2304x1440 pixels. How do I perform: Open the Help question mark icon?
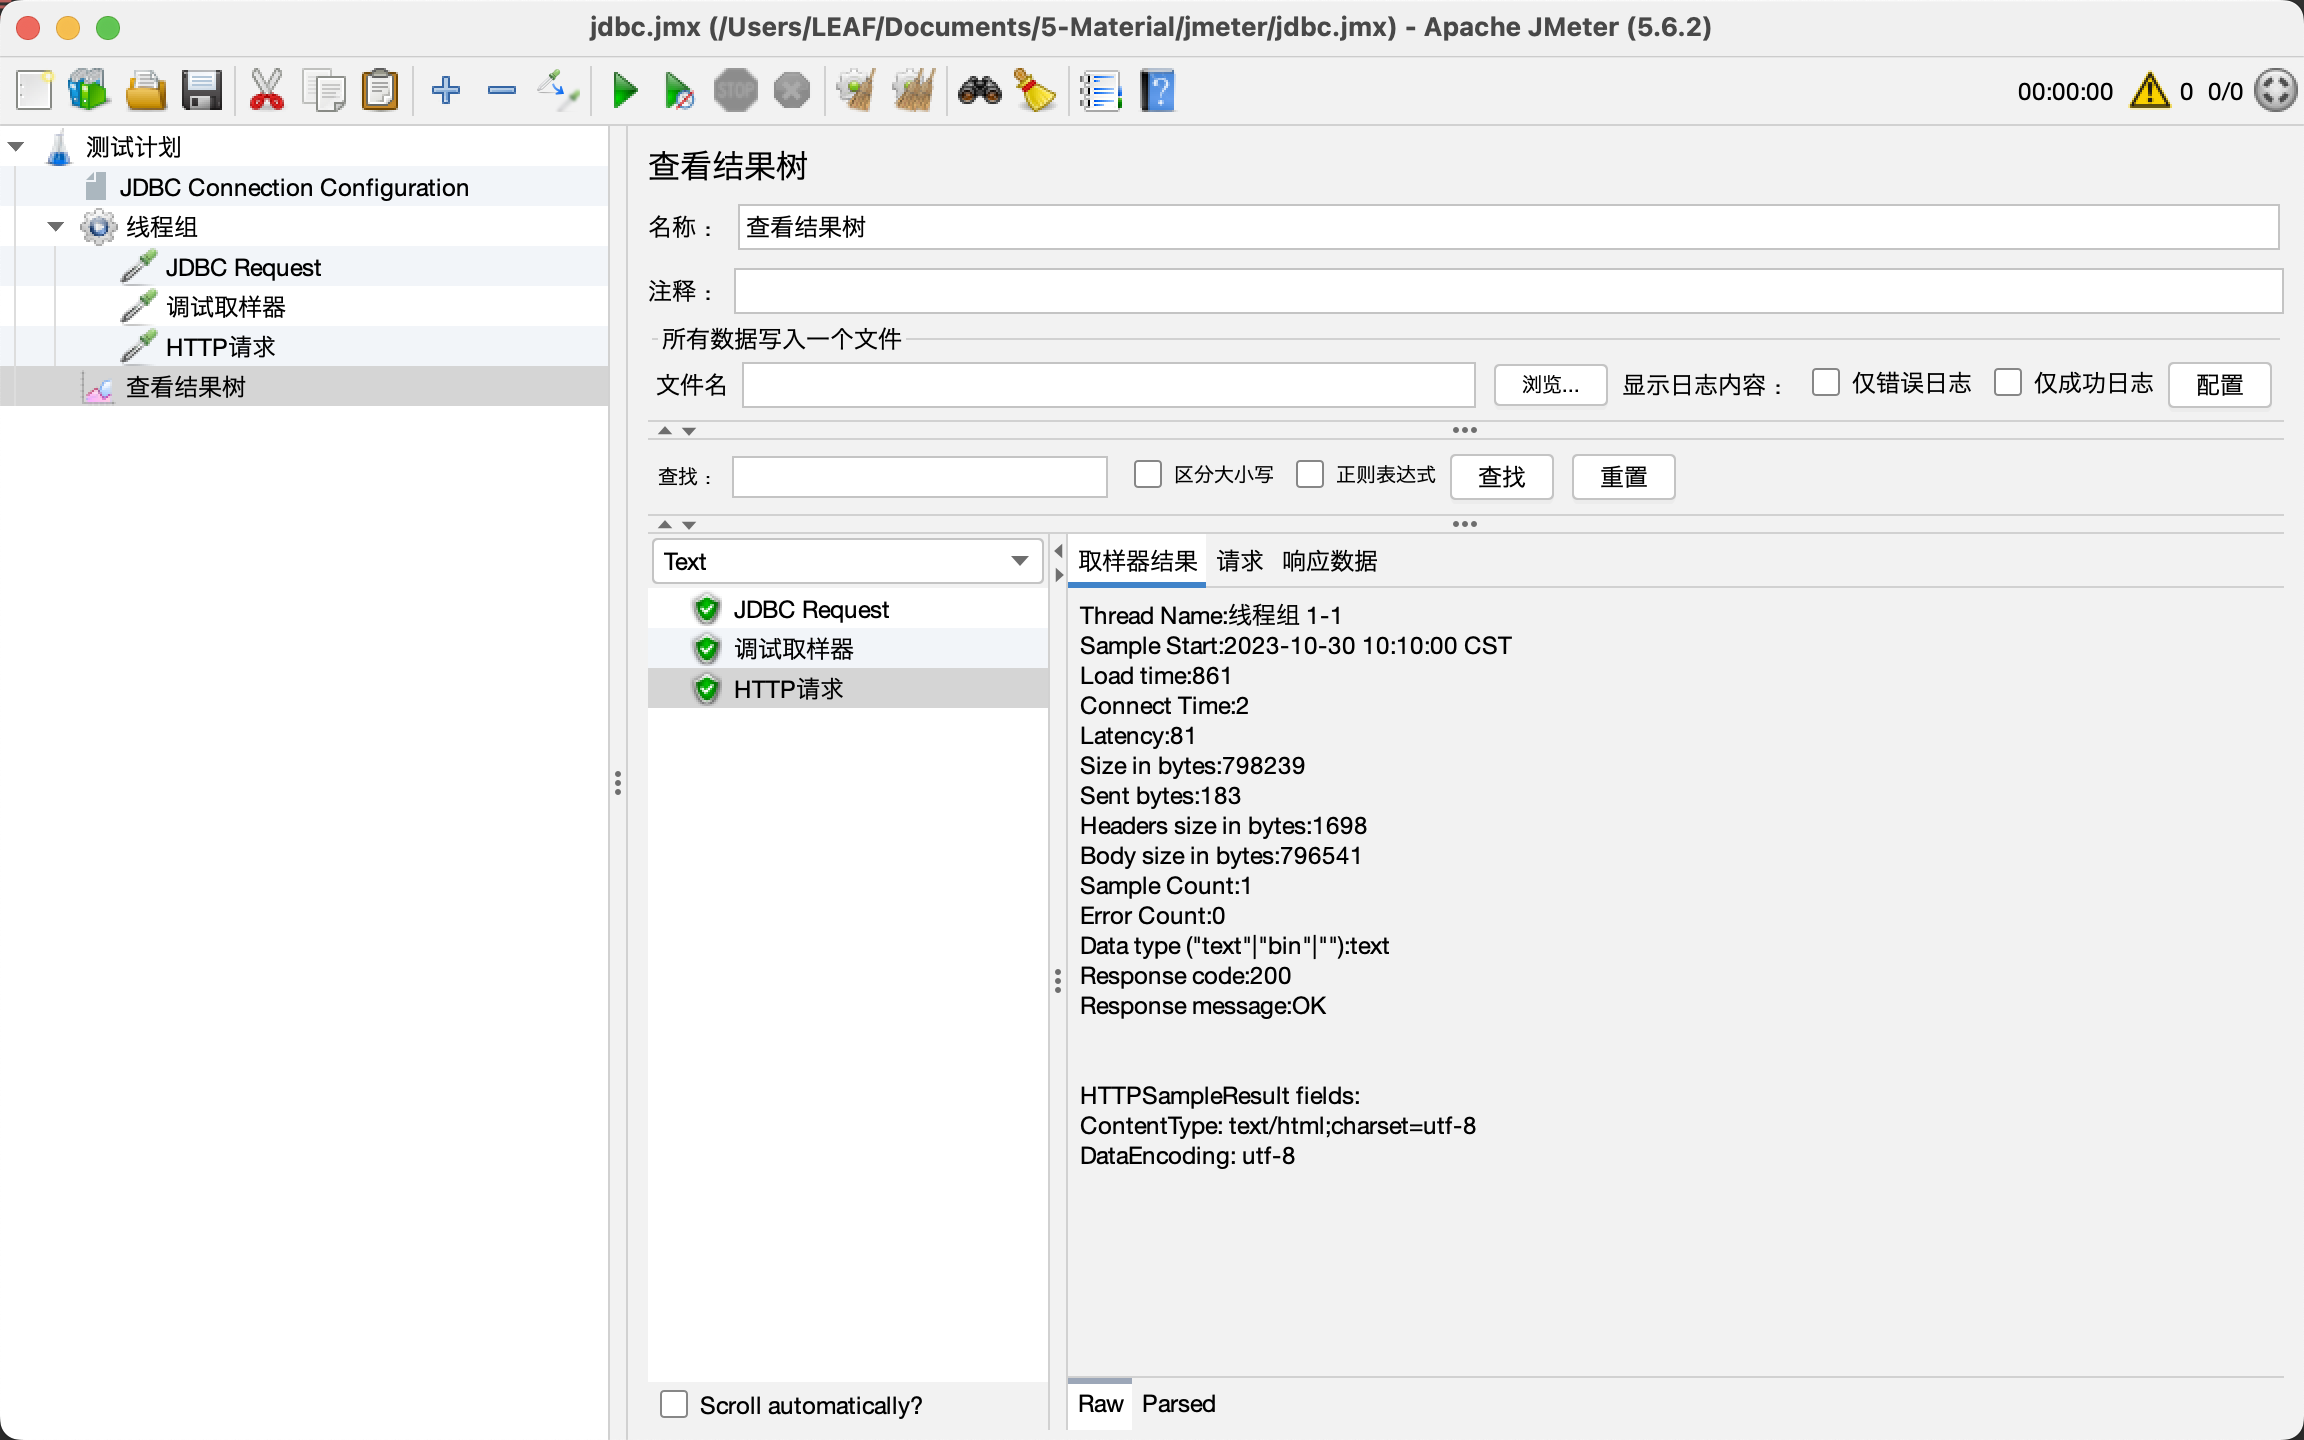click(1158, 91)
